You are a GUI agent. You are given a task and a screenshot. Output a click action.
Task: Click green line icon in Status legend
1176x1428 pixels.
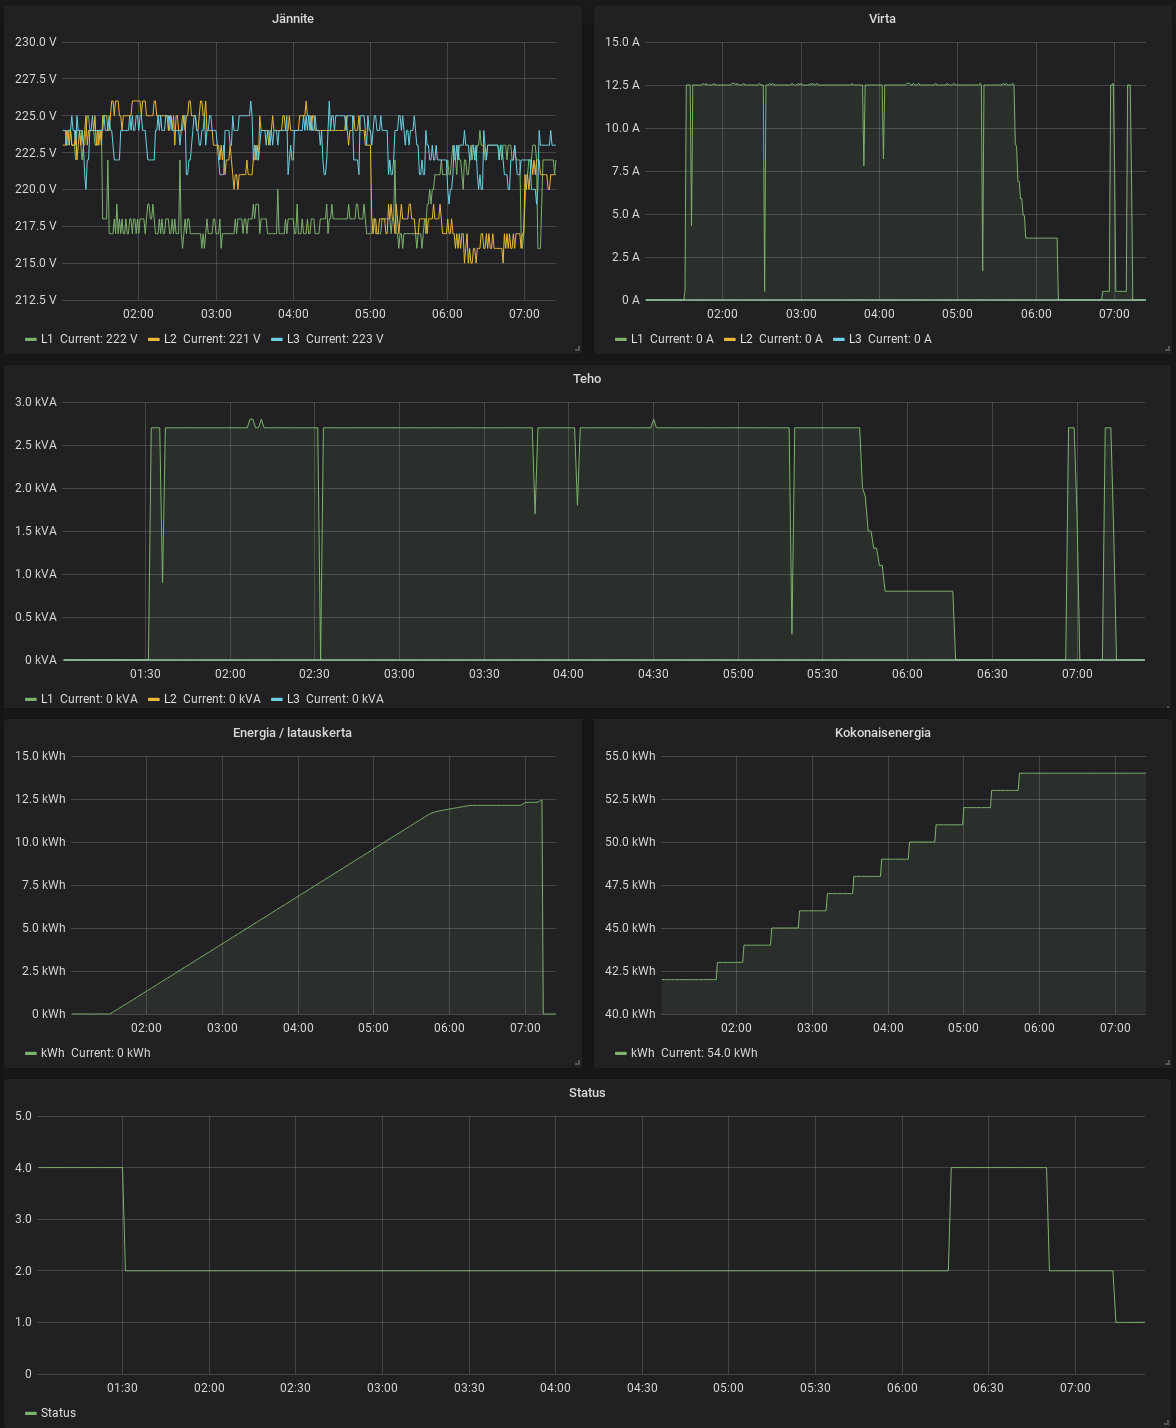pyautogui.click(x=31, y=1413)
